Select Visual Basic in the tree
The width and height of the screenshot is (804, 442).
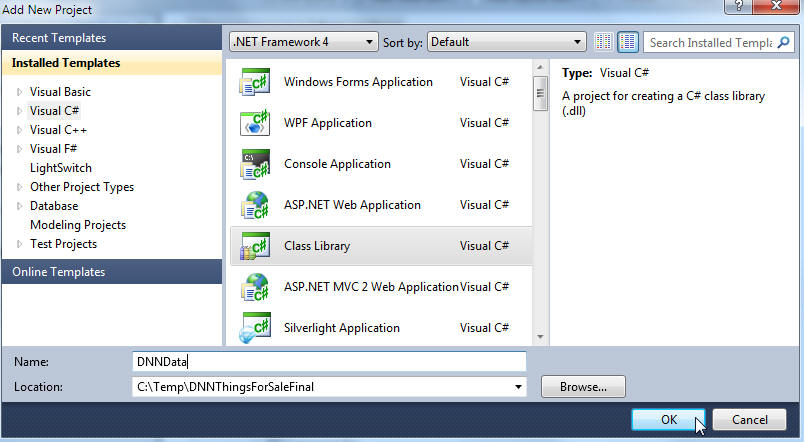pos(60,92)
